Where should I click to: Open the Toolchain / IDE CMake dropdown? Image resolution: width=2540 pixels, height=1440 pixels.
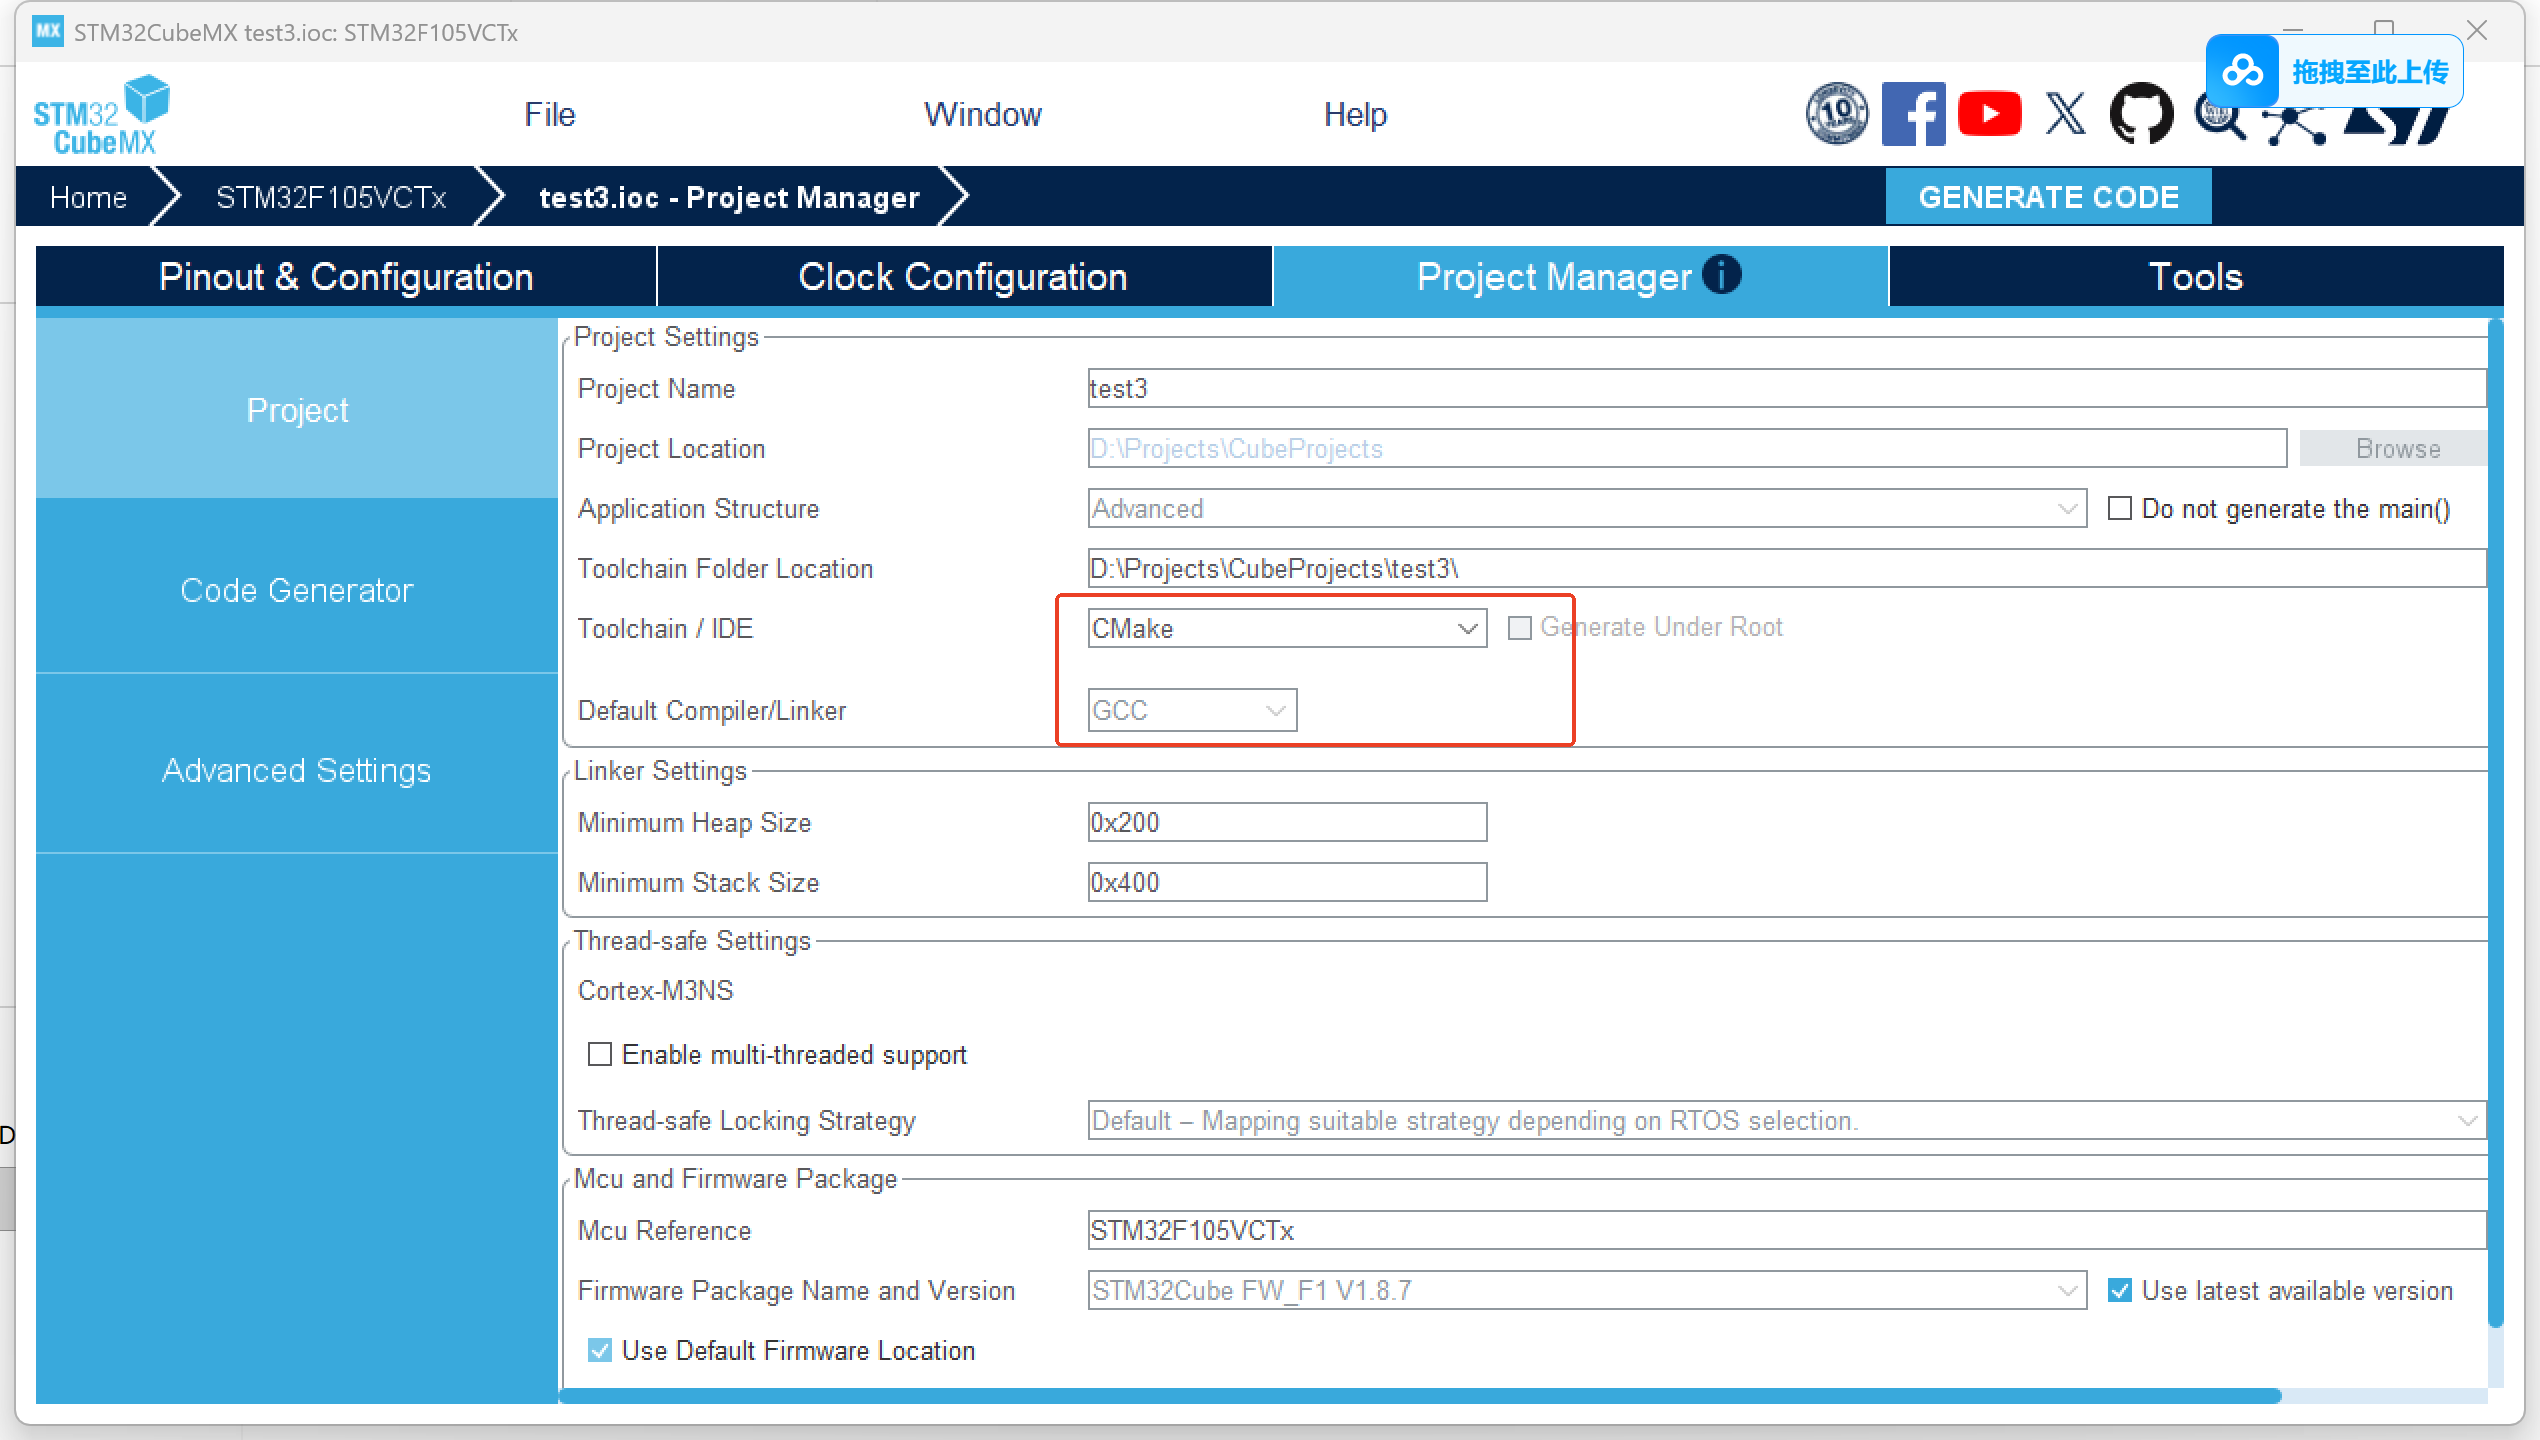[x=1286, y=628]
